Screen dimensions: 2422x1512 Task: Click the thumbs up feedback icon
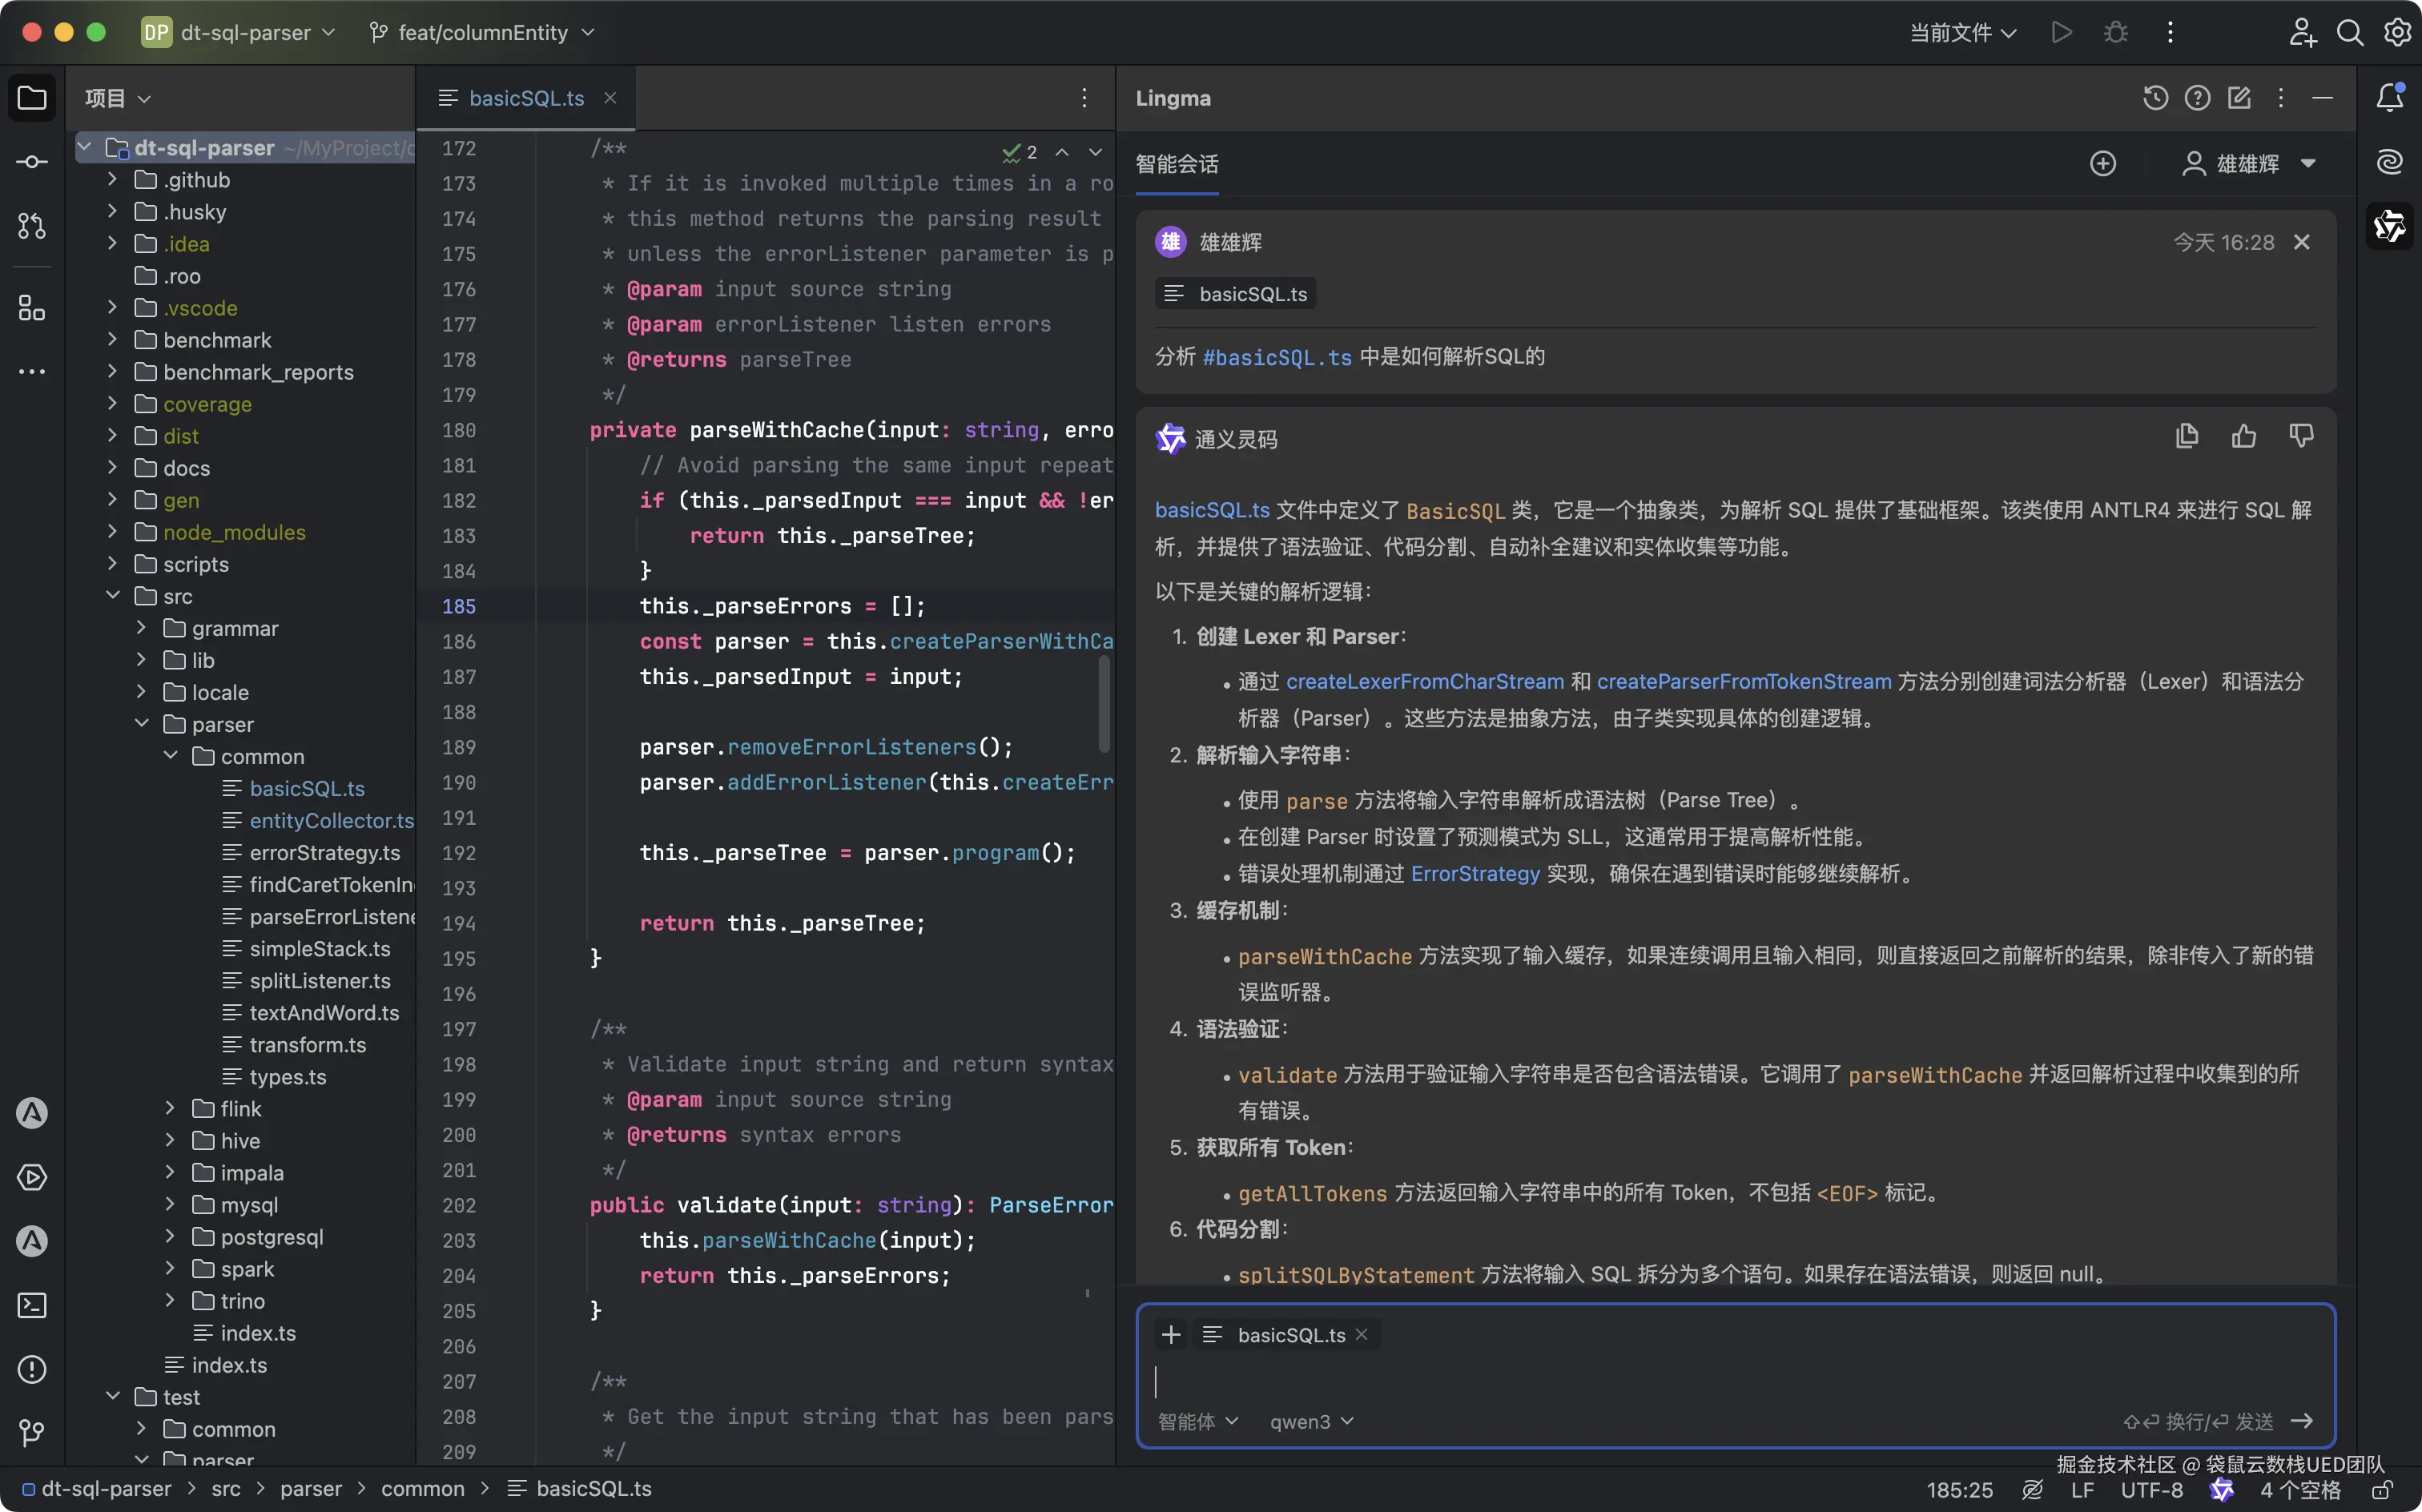tap(2243, 437)
